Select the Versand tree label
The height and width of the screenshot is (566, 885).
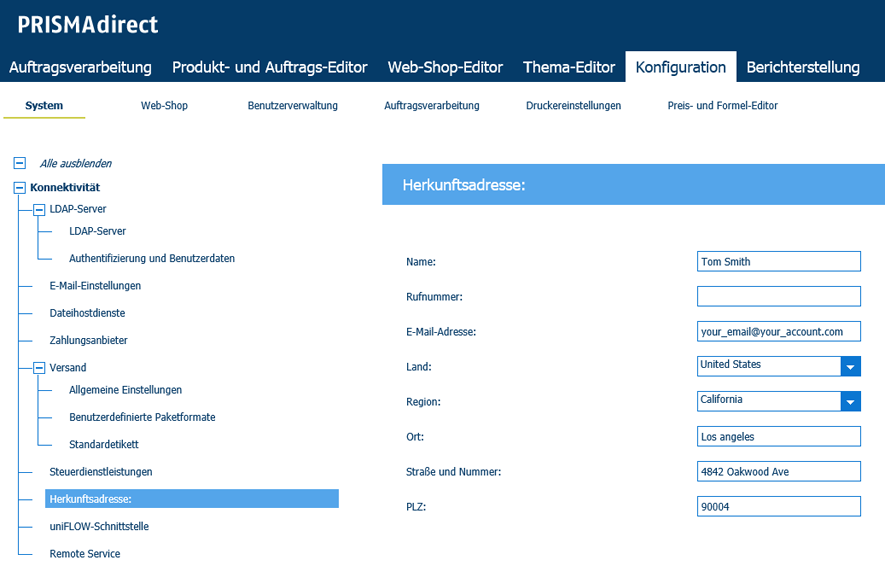pyautogui.click(x=68, y=368)
